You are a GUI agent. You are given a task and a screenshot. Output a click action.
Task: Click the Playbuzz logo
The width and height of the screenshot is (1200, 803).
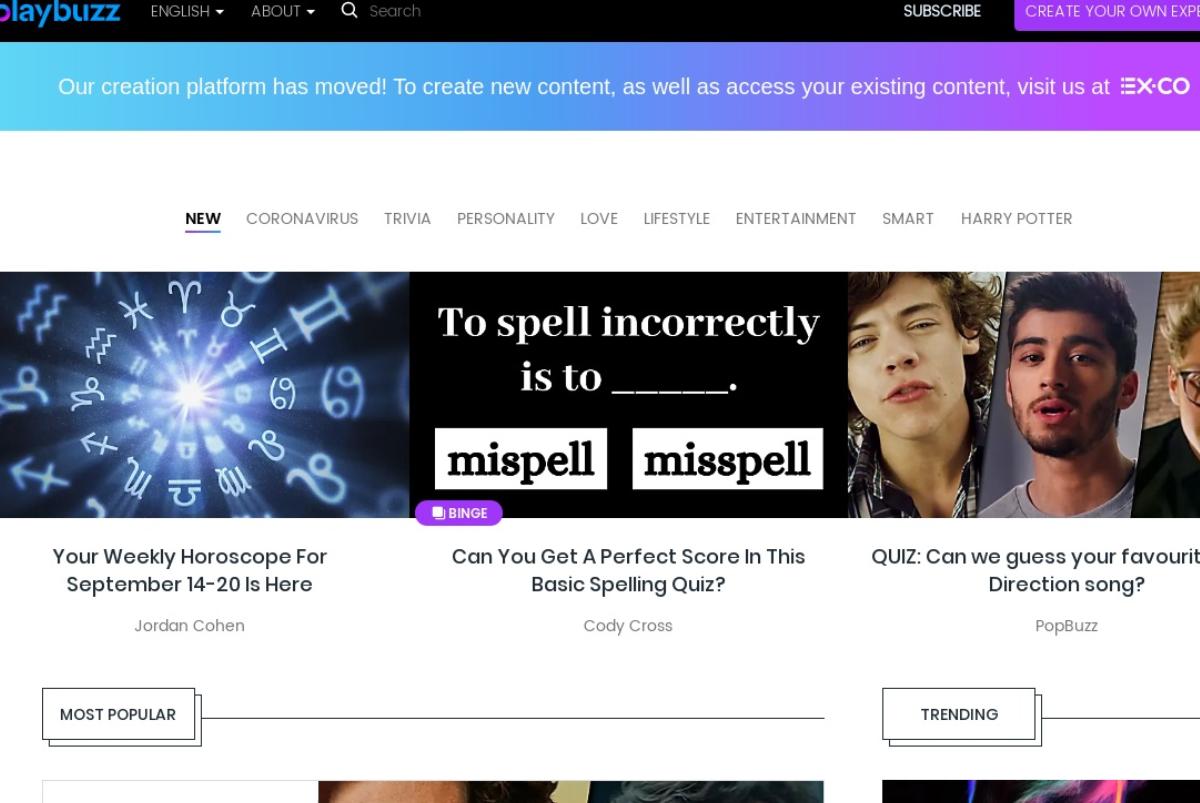(60, 12)
